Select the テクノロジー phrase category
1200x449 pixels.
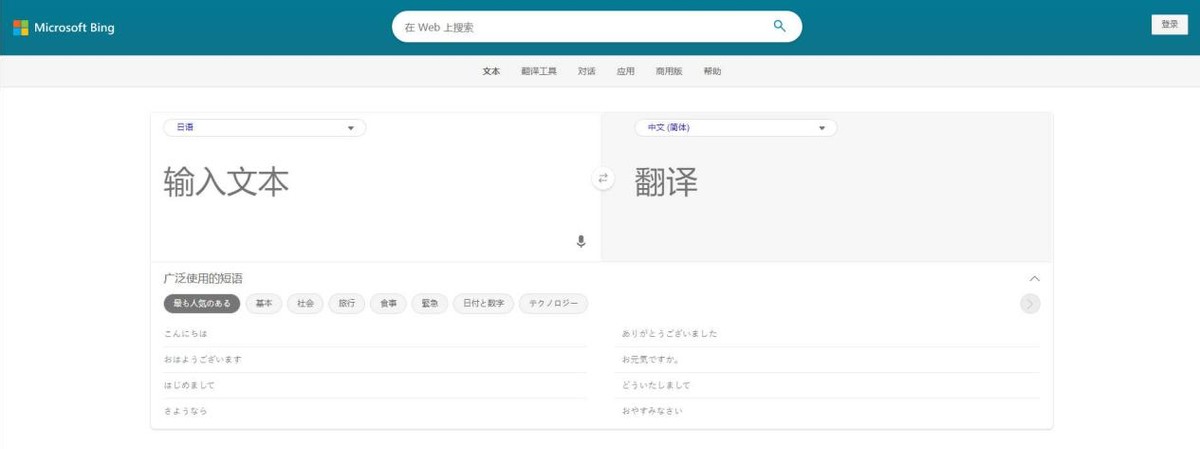coord(554,304)
